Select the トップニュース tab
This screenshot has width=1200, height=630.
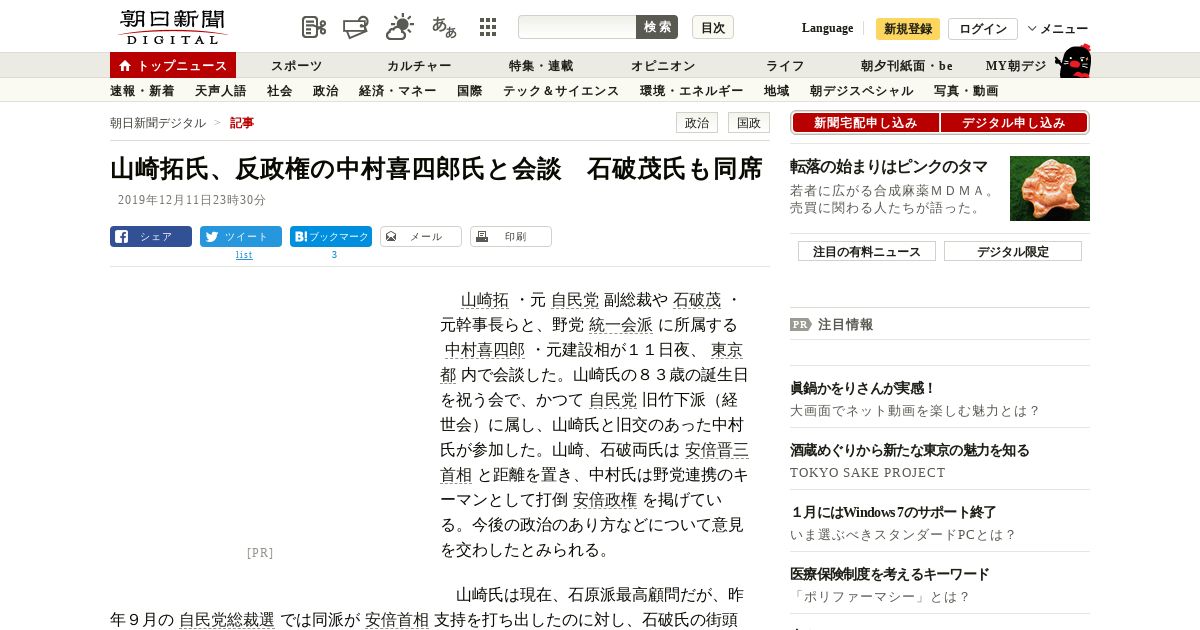pos(173,65)
